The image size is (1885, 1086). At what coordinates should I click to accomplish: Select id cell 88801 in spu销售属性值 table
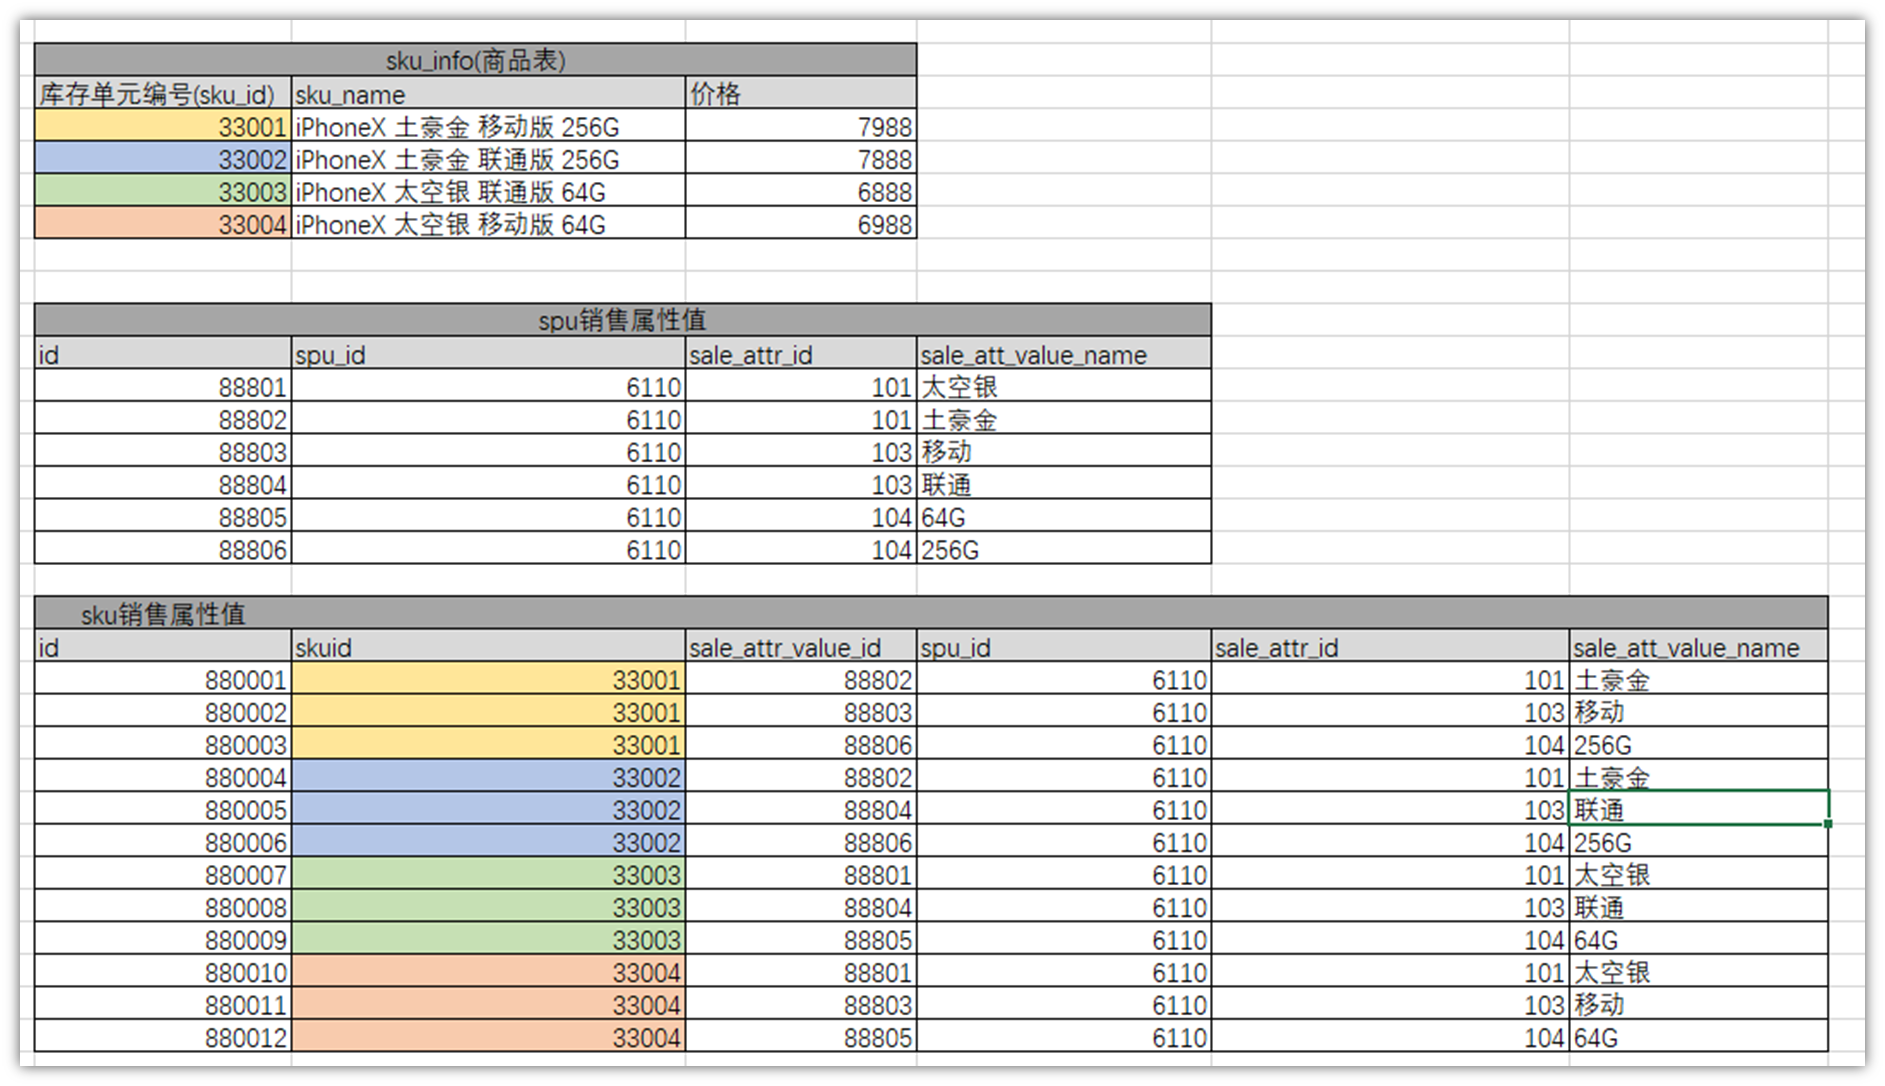click(x=163, y=386)
